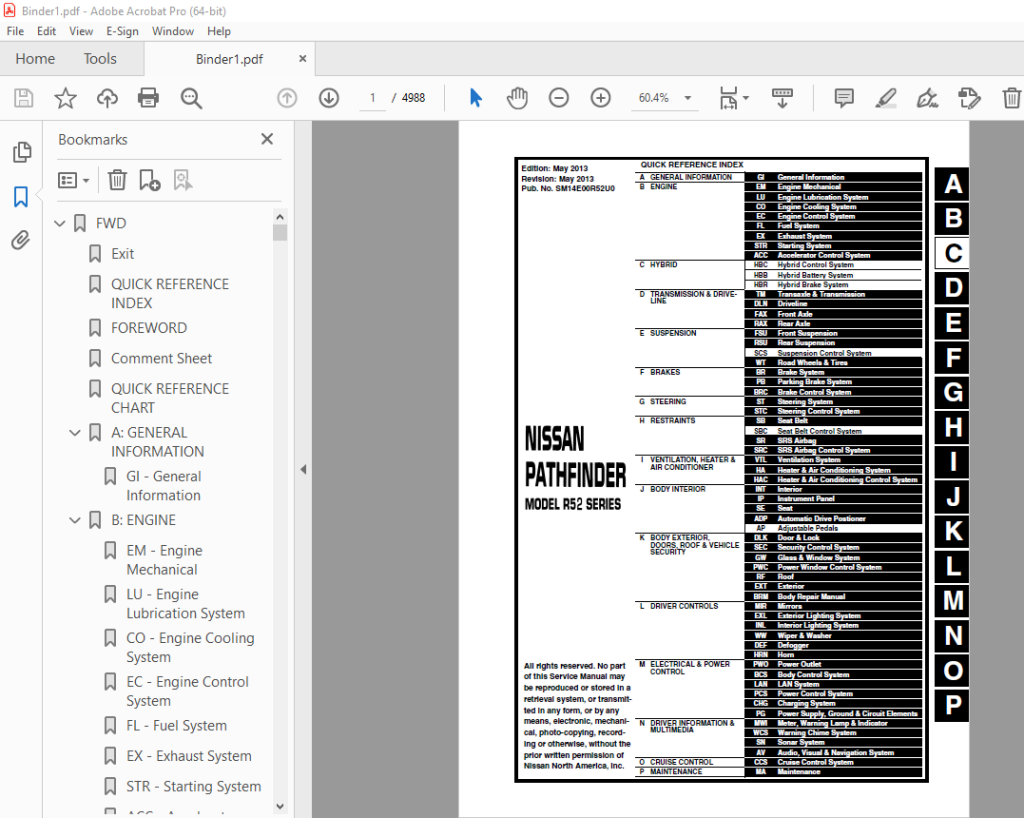The width and height of the screenshot is (1024, 818).
Task: Add a comment sticky note
Action: click(x=844, y=98)
